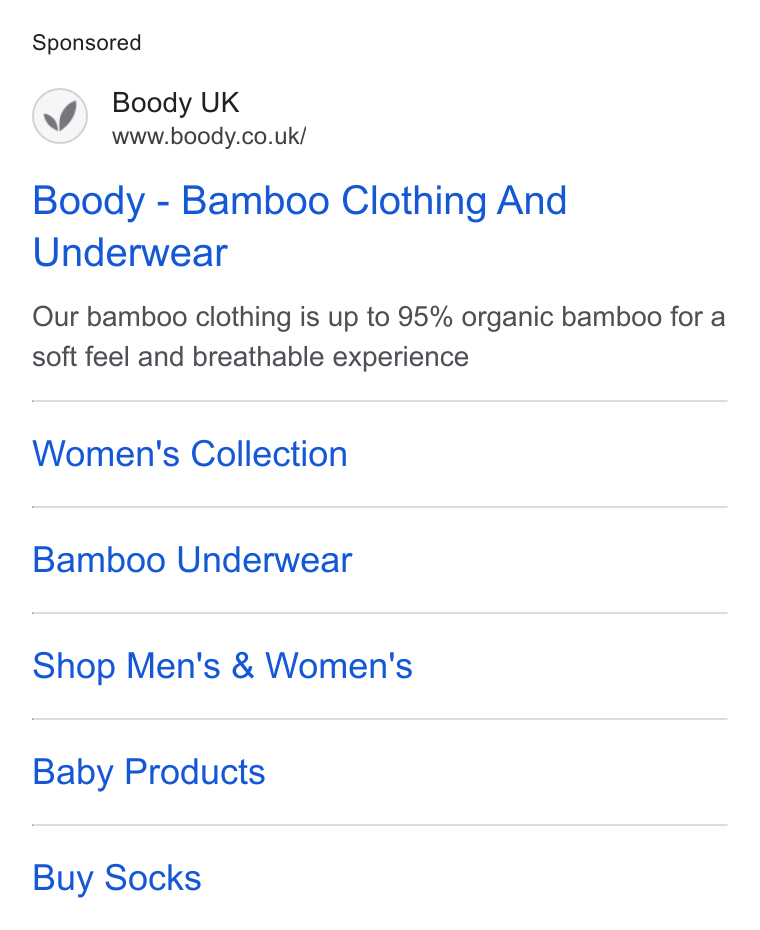Click the Boody Bamboo Clothing headline link
The width and height of the screenshot is (760, 930).
[300, 227]
